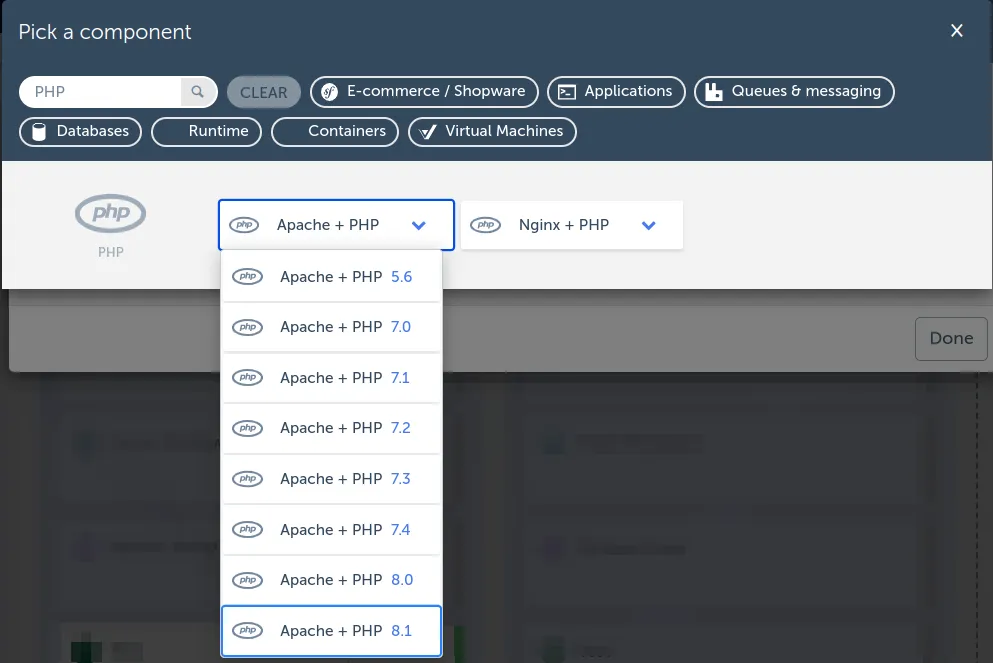The image size is (993, 663).
Task: Toggle the Runtime category filter
Action: click(x=206, y=131)
